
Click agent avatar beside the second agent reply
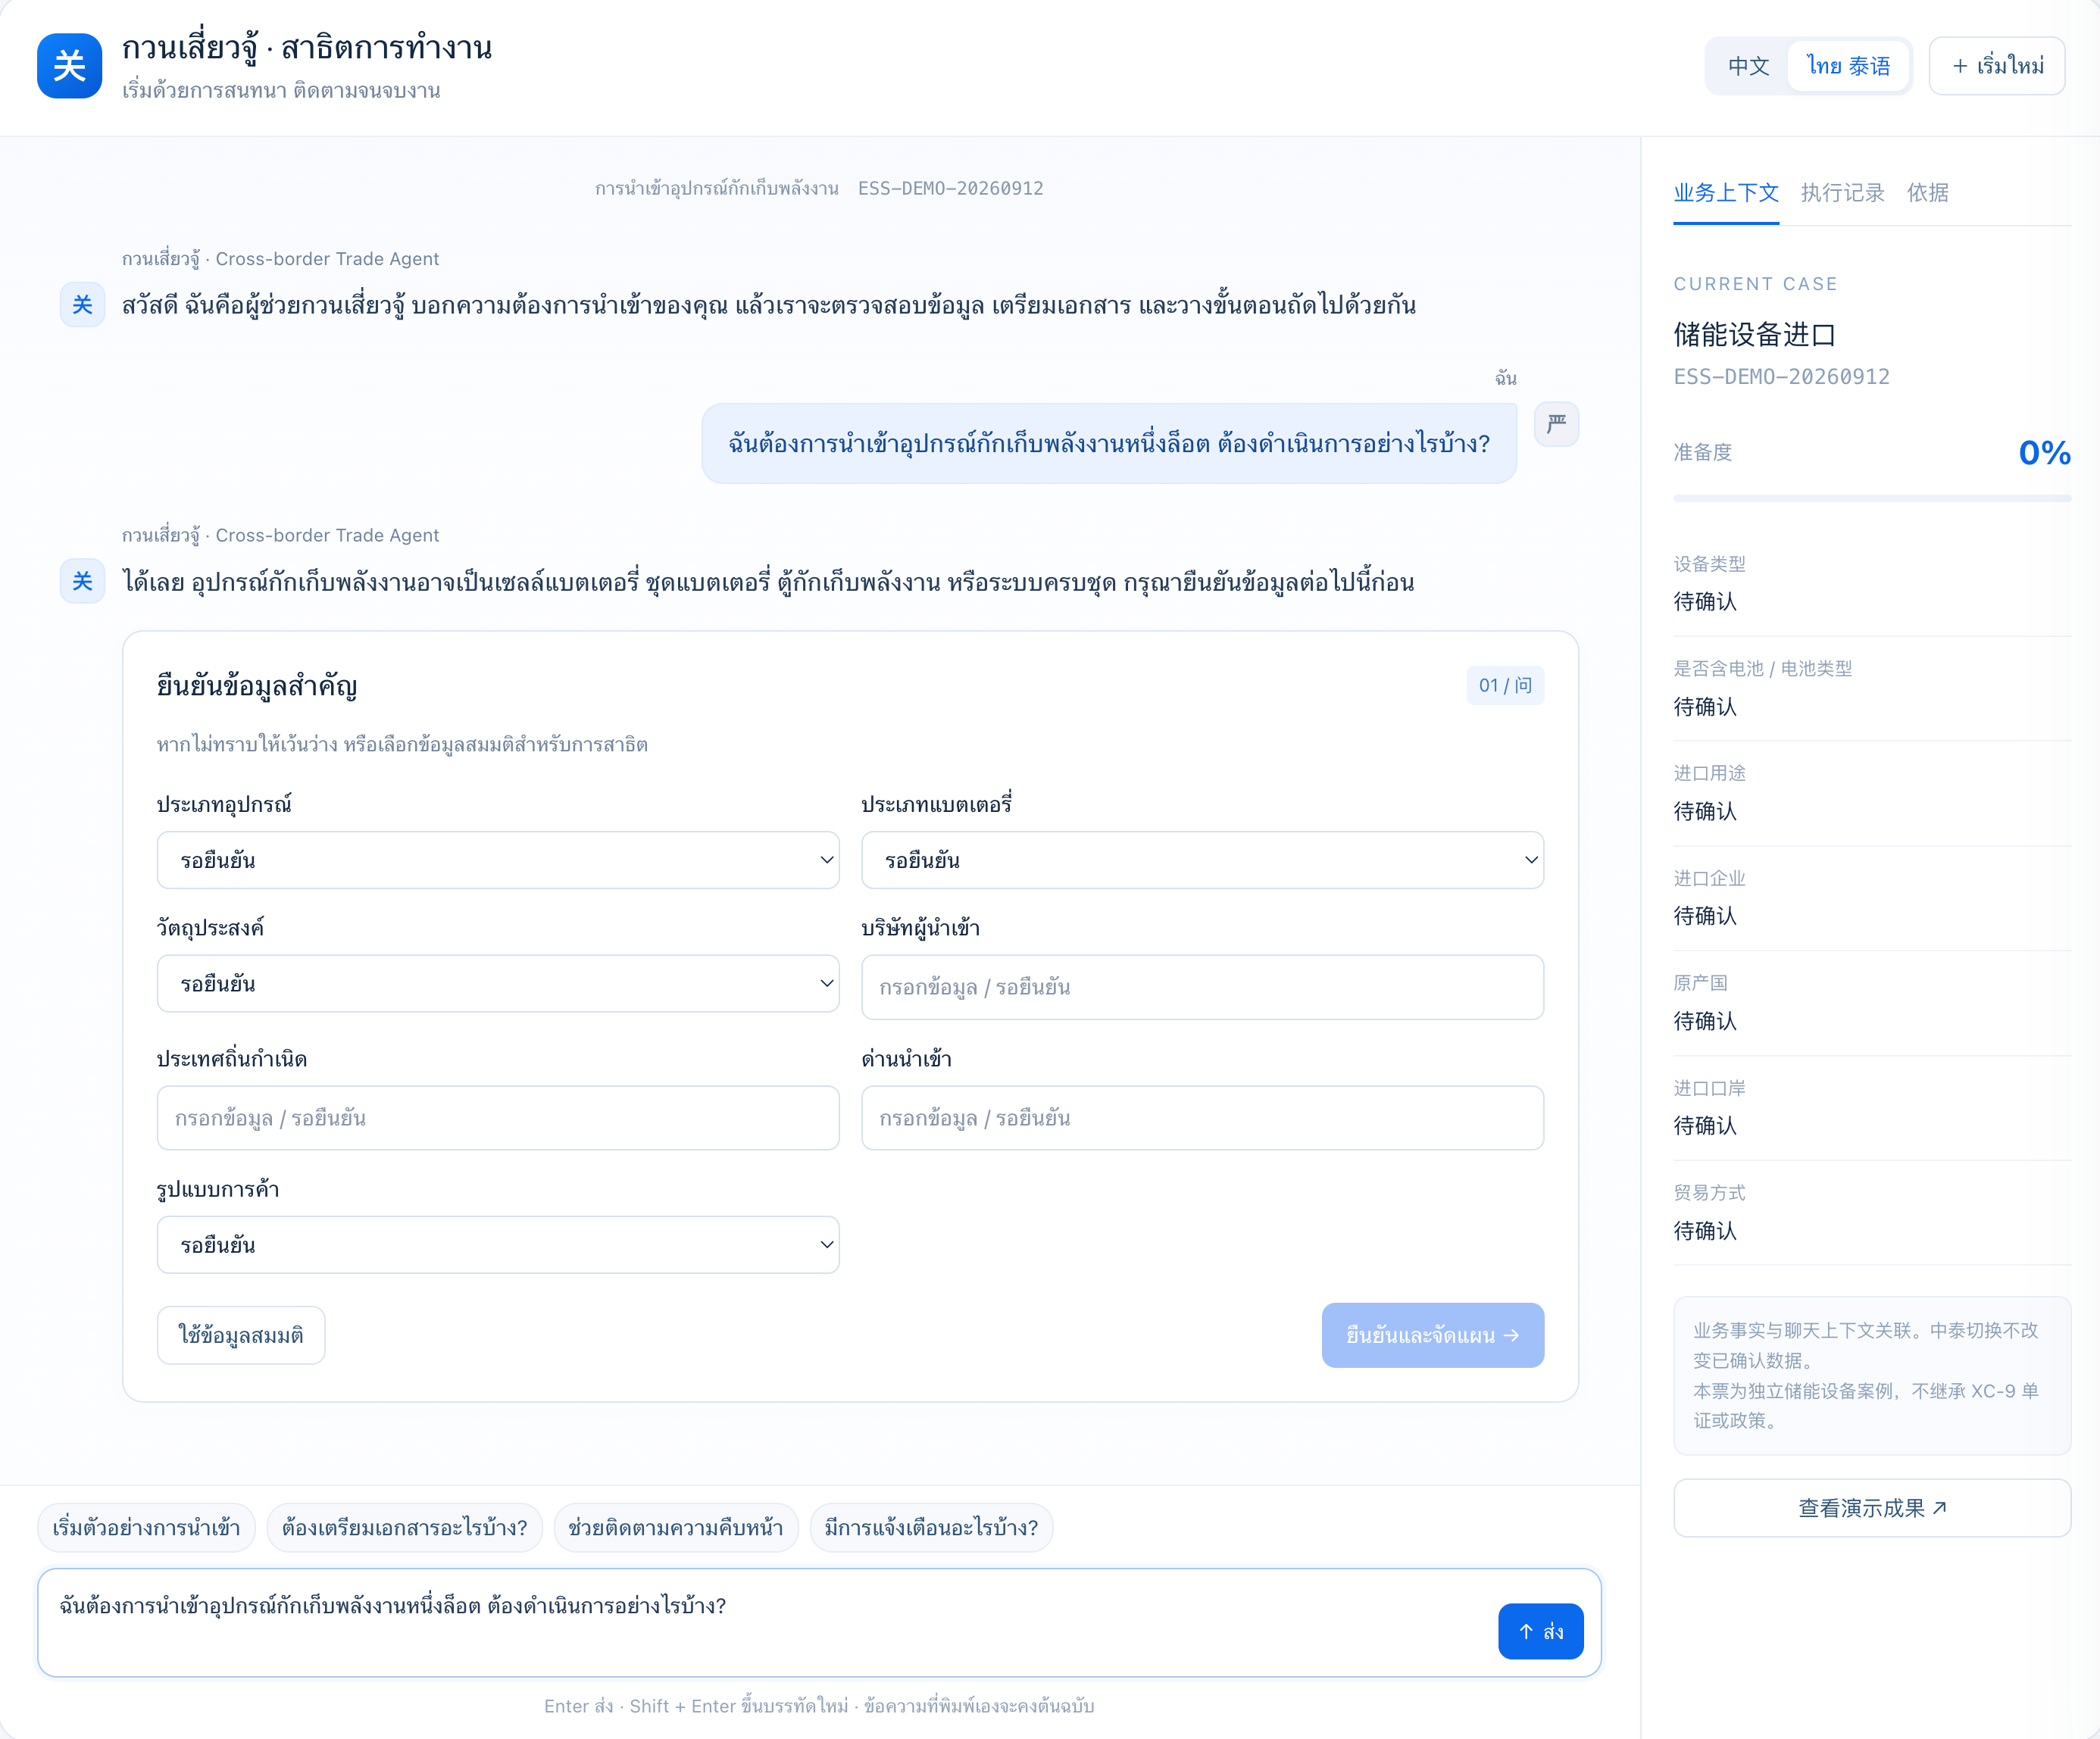[x=82, y=581]
